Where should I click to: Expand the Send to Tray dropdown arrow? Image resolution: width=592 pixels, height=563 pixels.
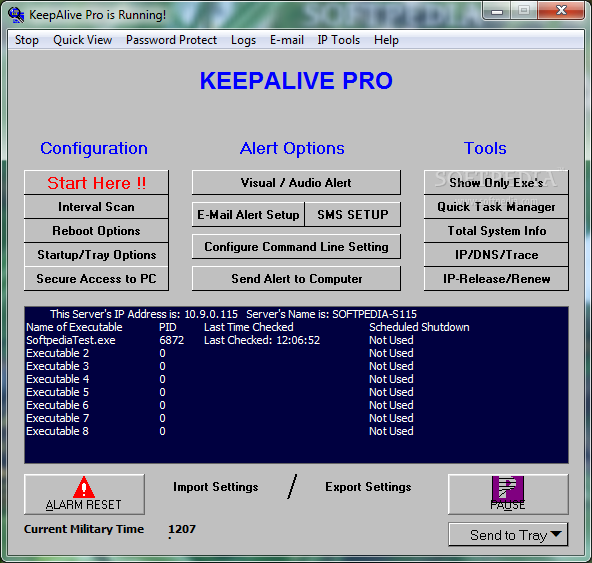click(x=556, y=534)
